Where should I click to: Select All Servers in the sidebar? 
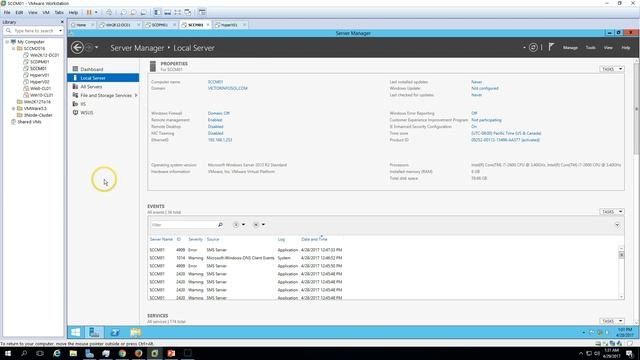91,87
